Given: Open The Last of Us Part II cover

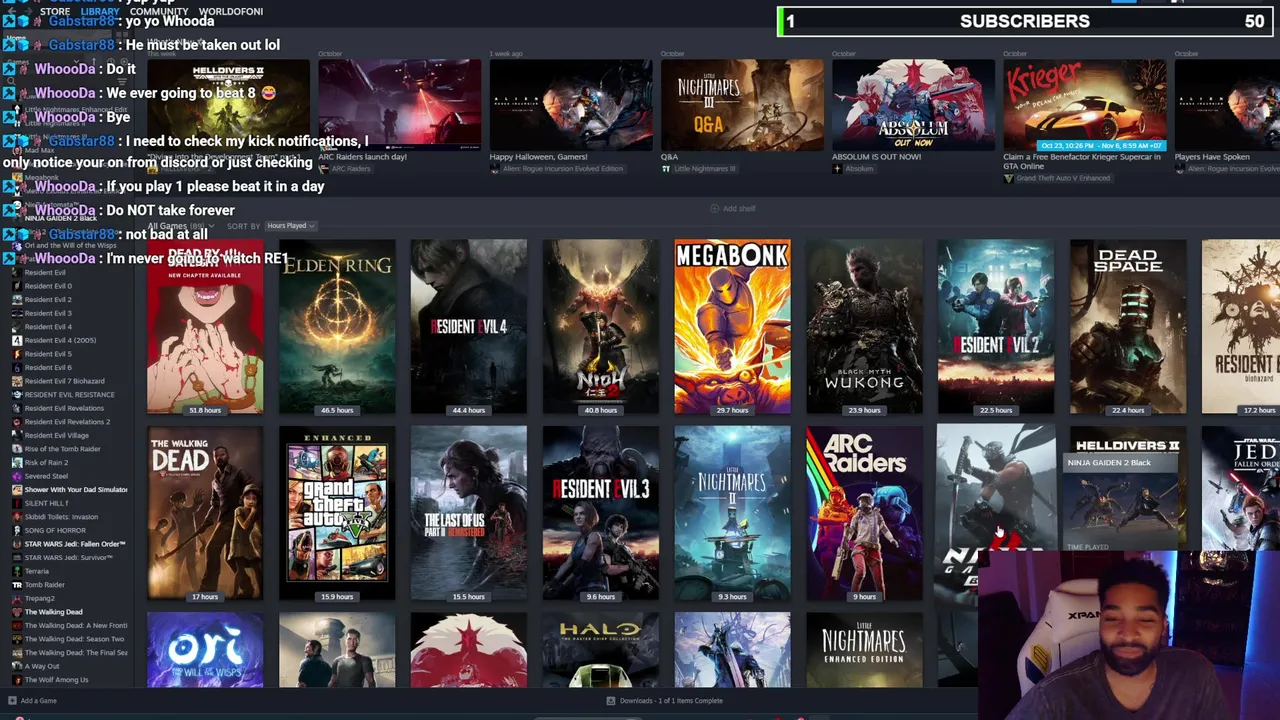Looking at the screenshot, I should 468,514.
